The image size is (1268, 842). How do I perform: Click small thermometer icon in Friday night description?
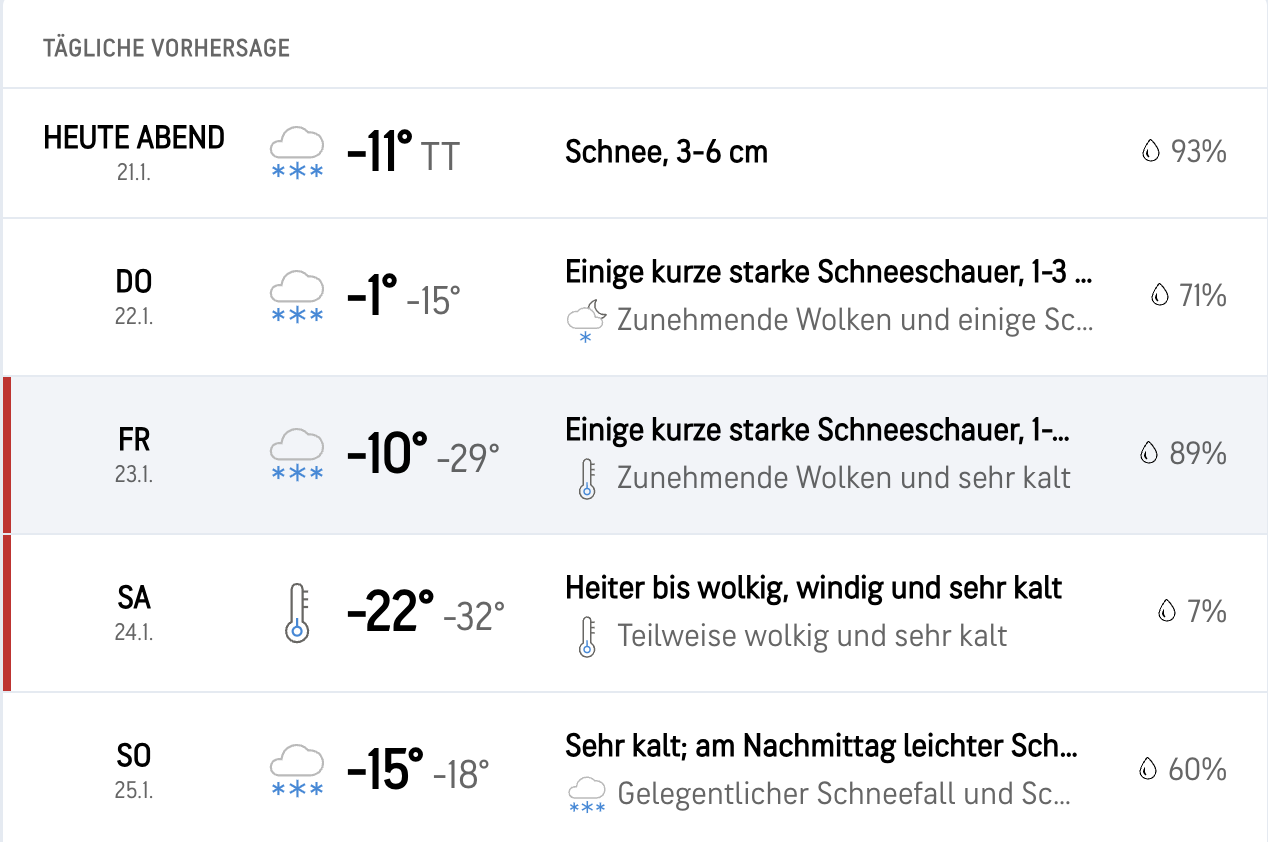pyautogui.click(x=587, y=478)
